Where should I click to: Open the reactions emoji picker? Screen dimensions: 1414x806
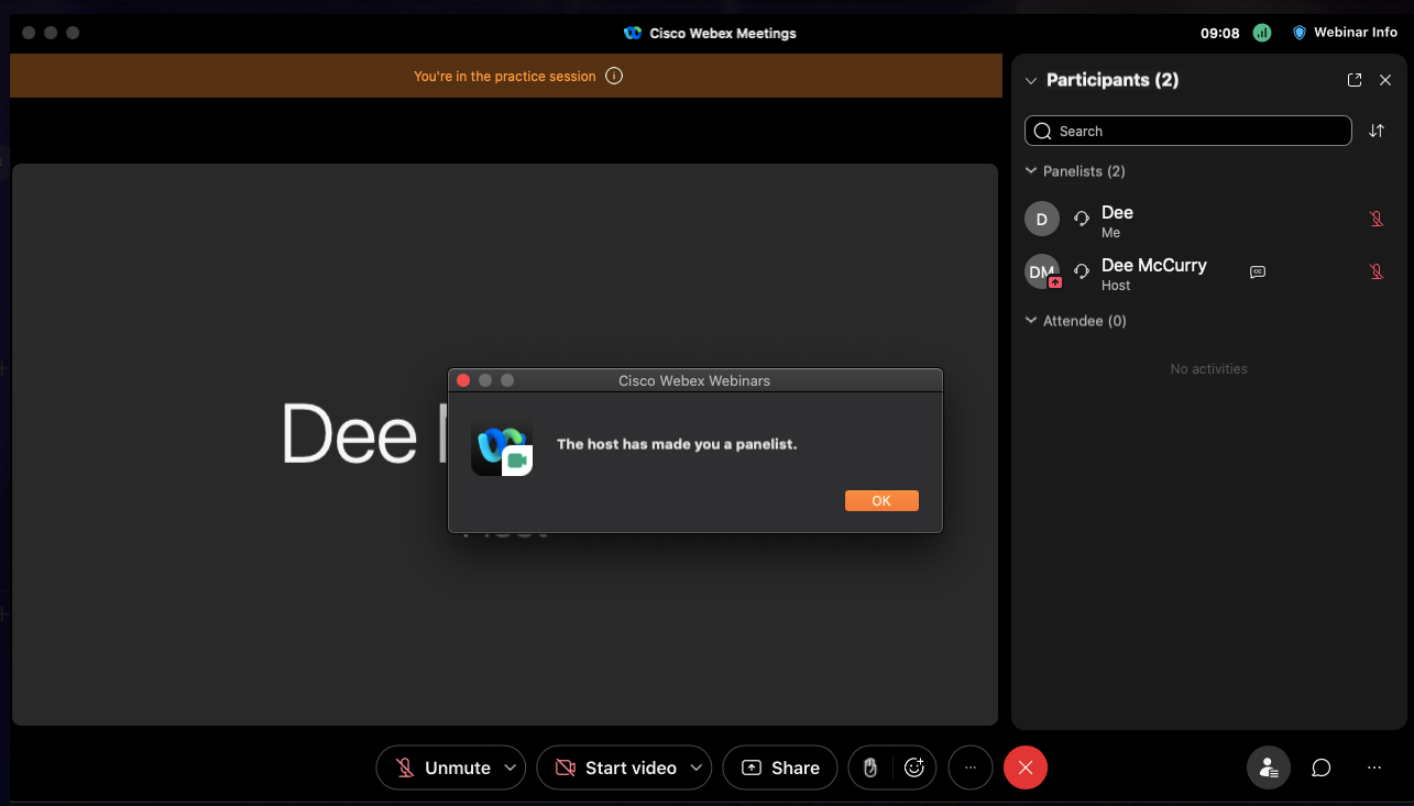tap(914, 768)
